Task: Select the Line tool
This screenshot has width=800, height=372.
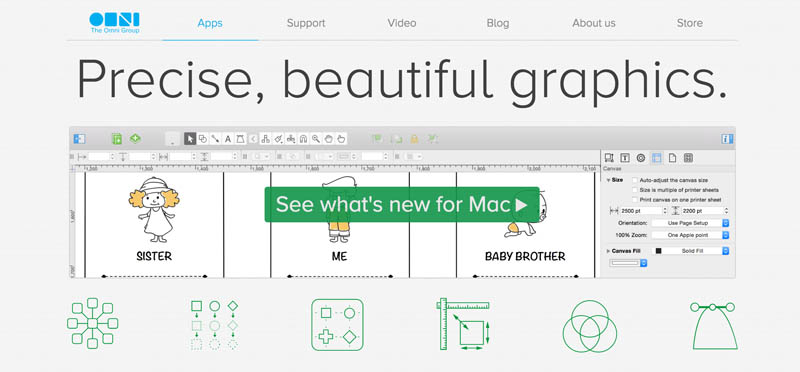Action: 215,138
